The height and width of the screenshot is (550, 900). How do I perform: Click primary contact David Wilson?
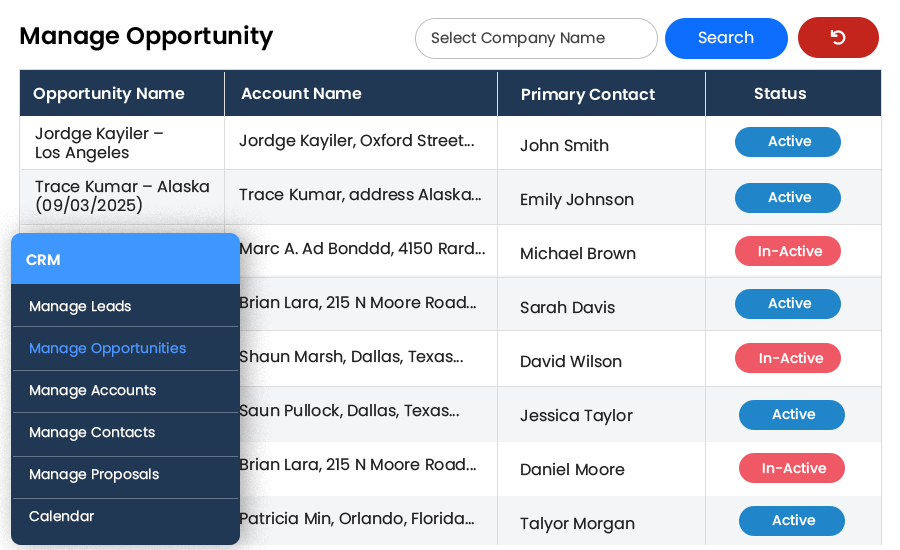click(571, 362)
